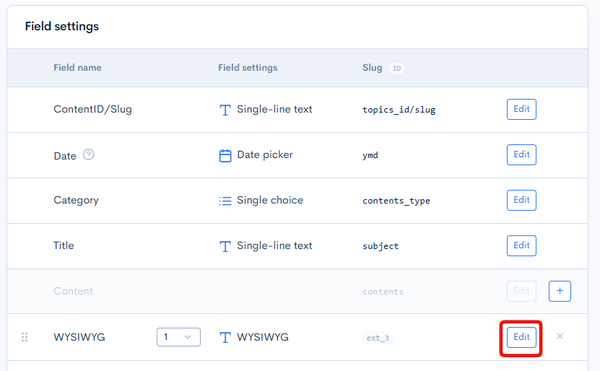Open the WYSIWYG number dropdown showing 1
Screen dimensions: 600x371
point(178,337)
